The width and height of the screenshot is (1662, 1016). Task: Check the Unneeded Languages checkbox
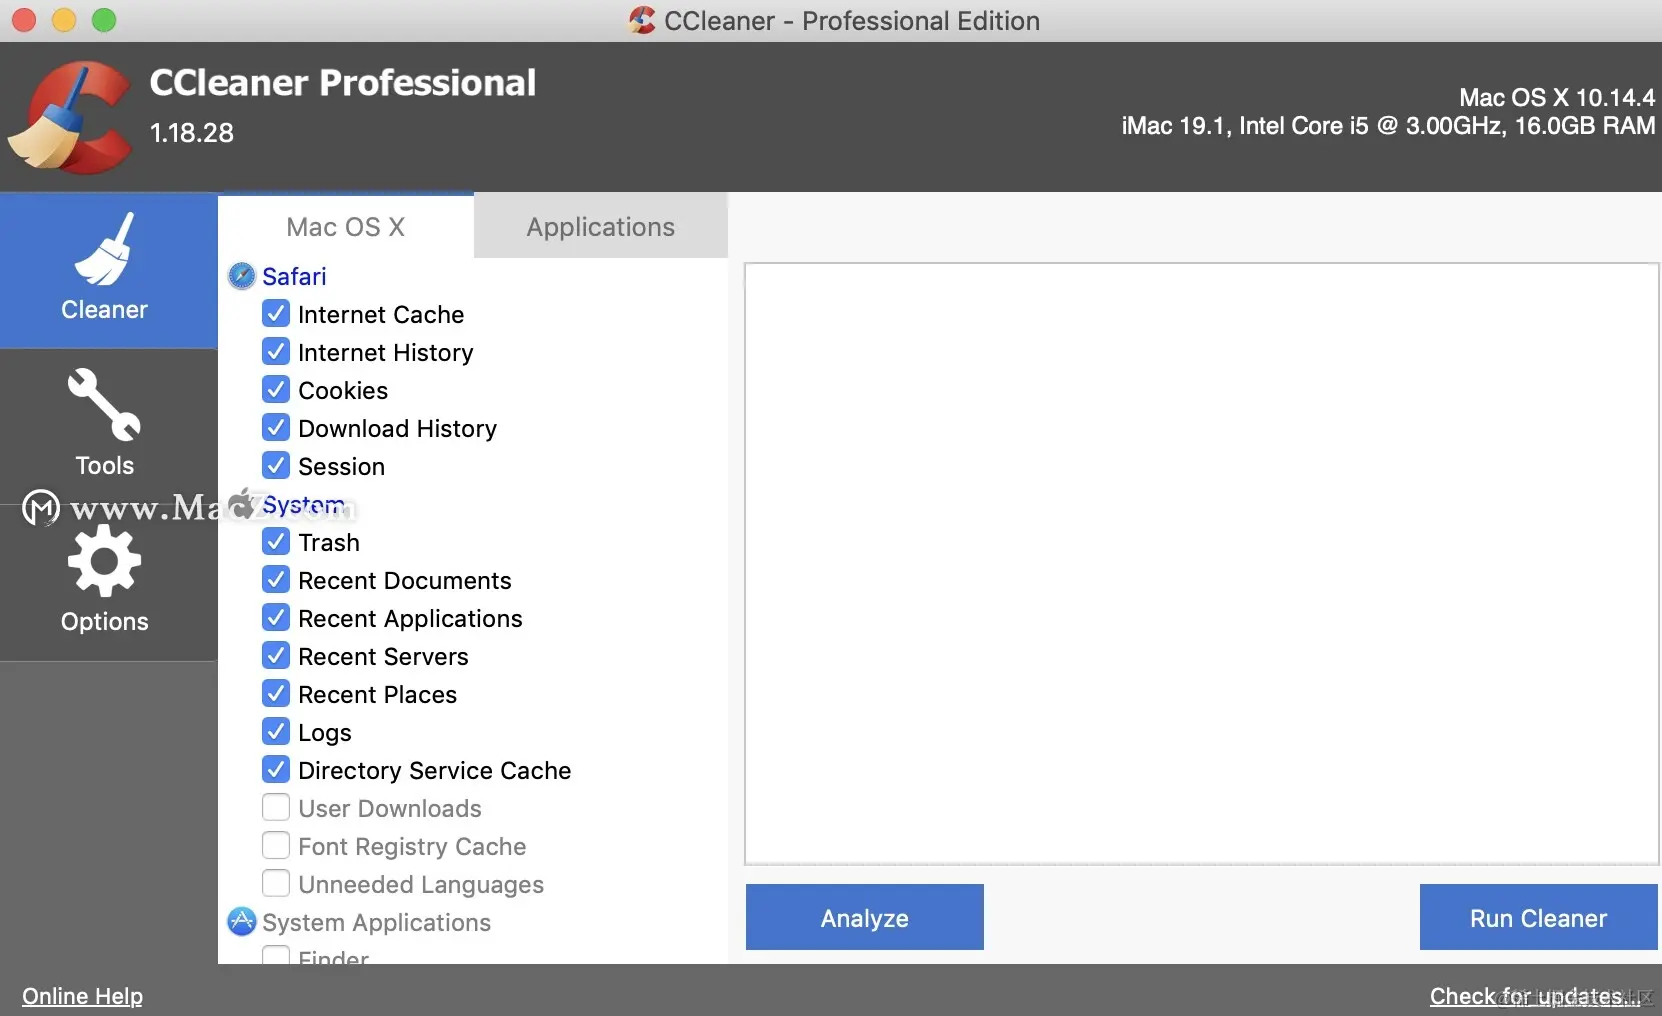click(x=276, y=884)
